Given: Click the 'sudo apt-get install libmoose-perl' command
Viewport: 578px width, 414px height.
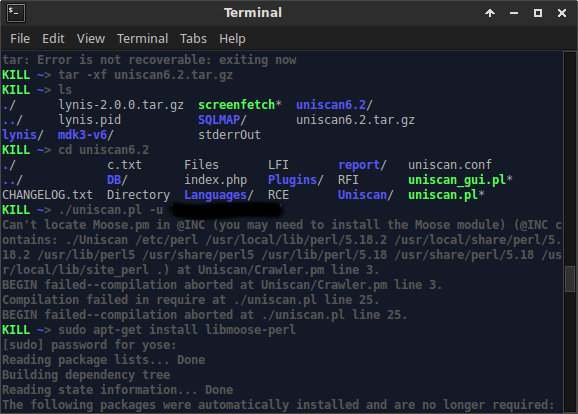Looking at the screenshot, I should [x=177, y=330].
